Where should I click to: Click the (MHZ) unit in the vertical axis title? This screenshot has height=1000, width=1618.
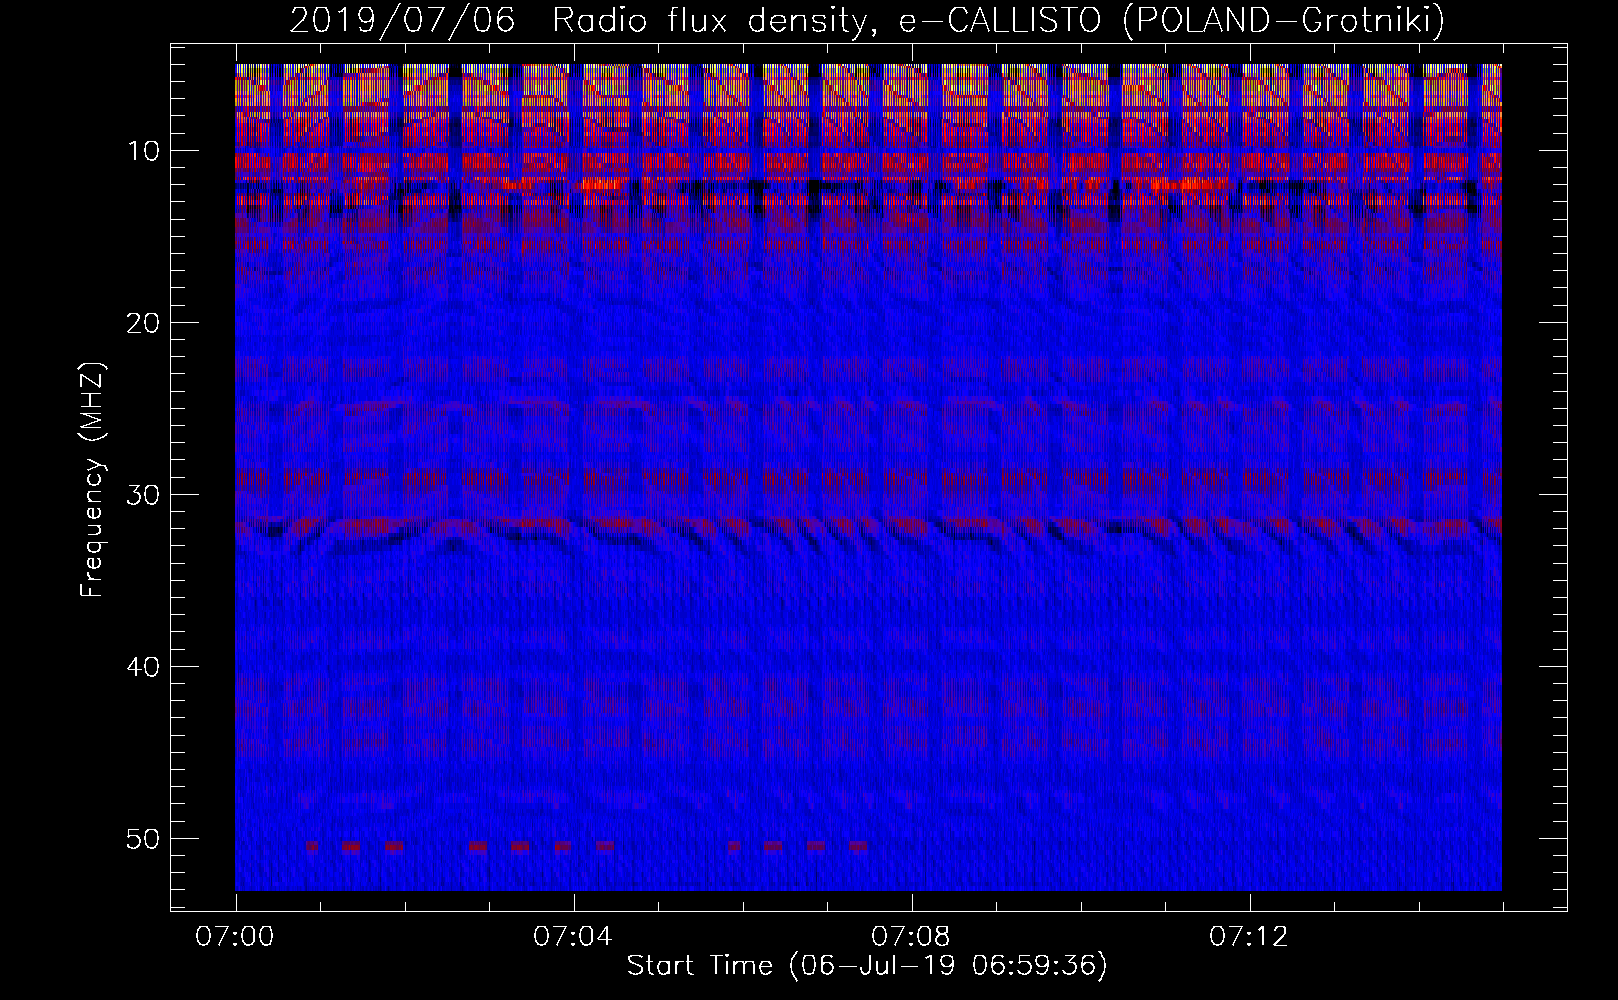[x=91, y=402]
